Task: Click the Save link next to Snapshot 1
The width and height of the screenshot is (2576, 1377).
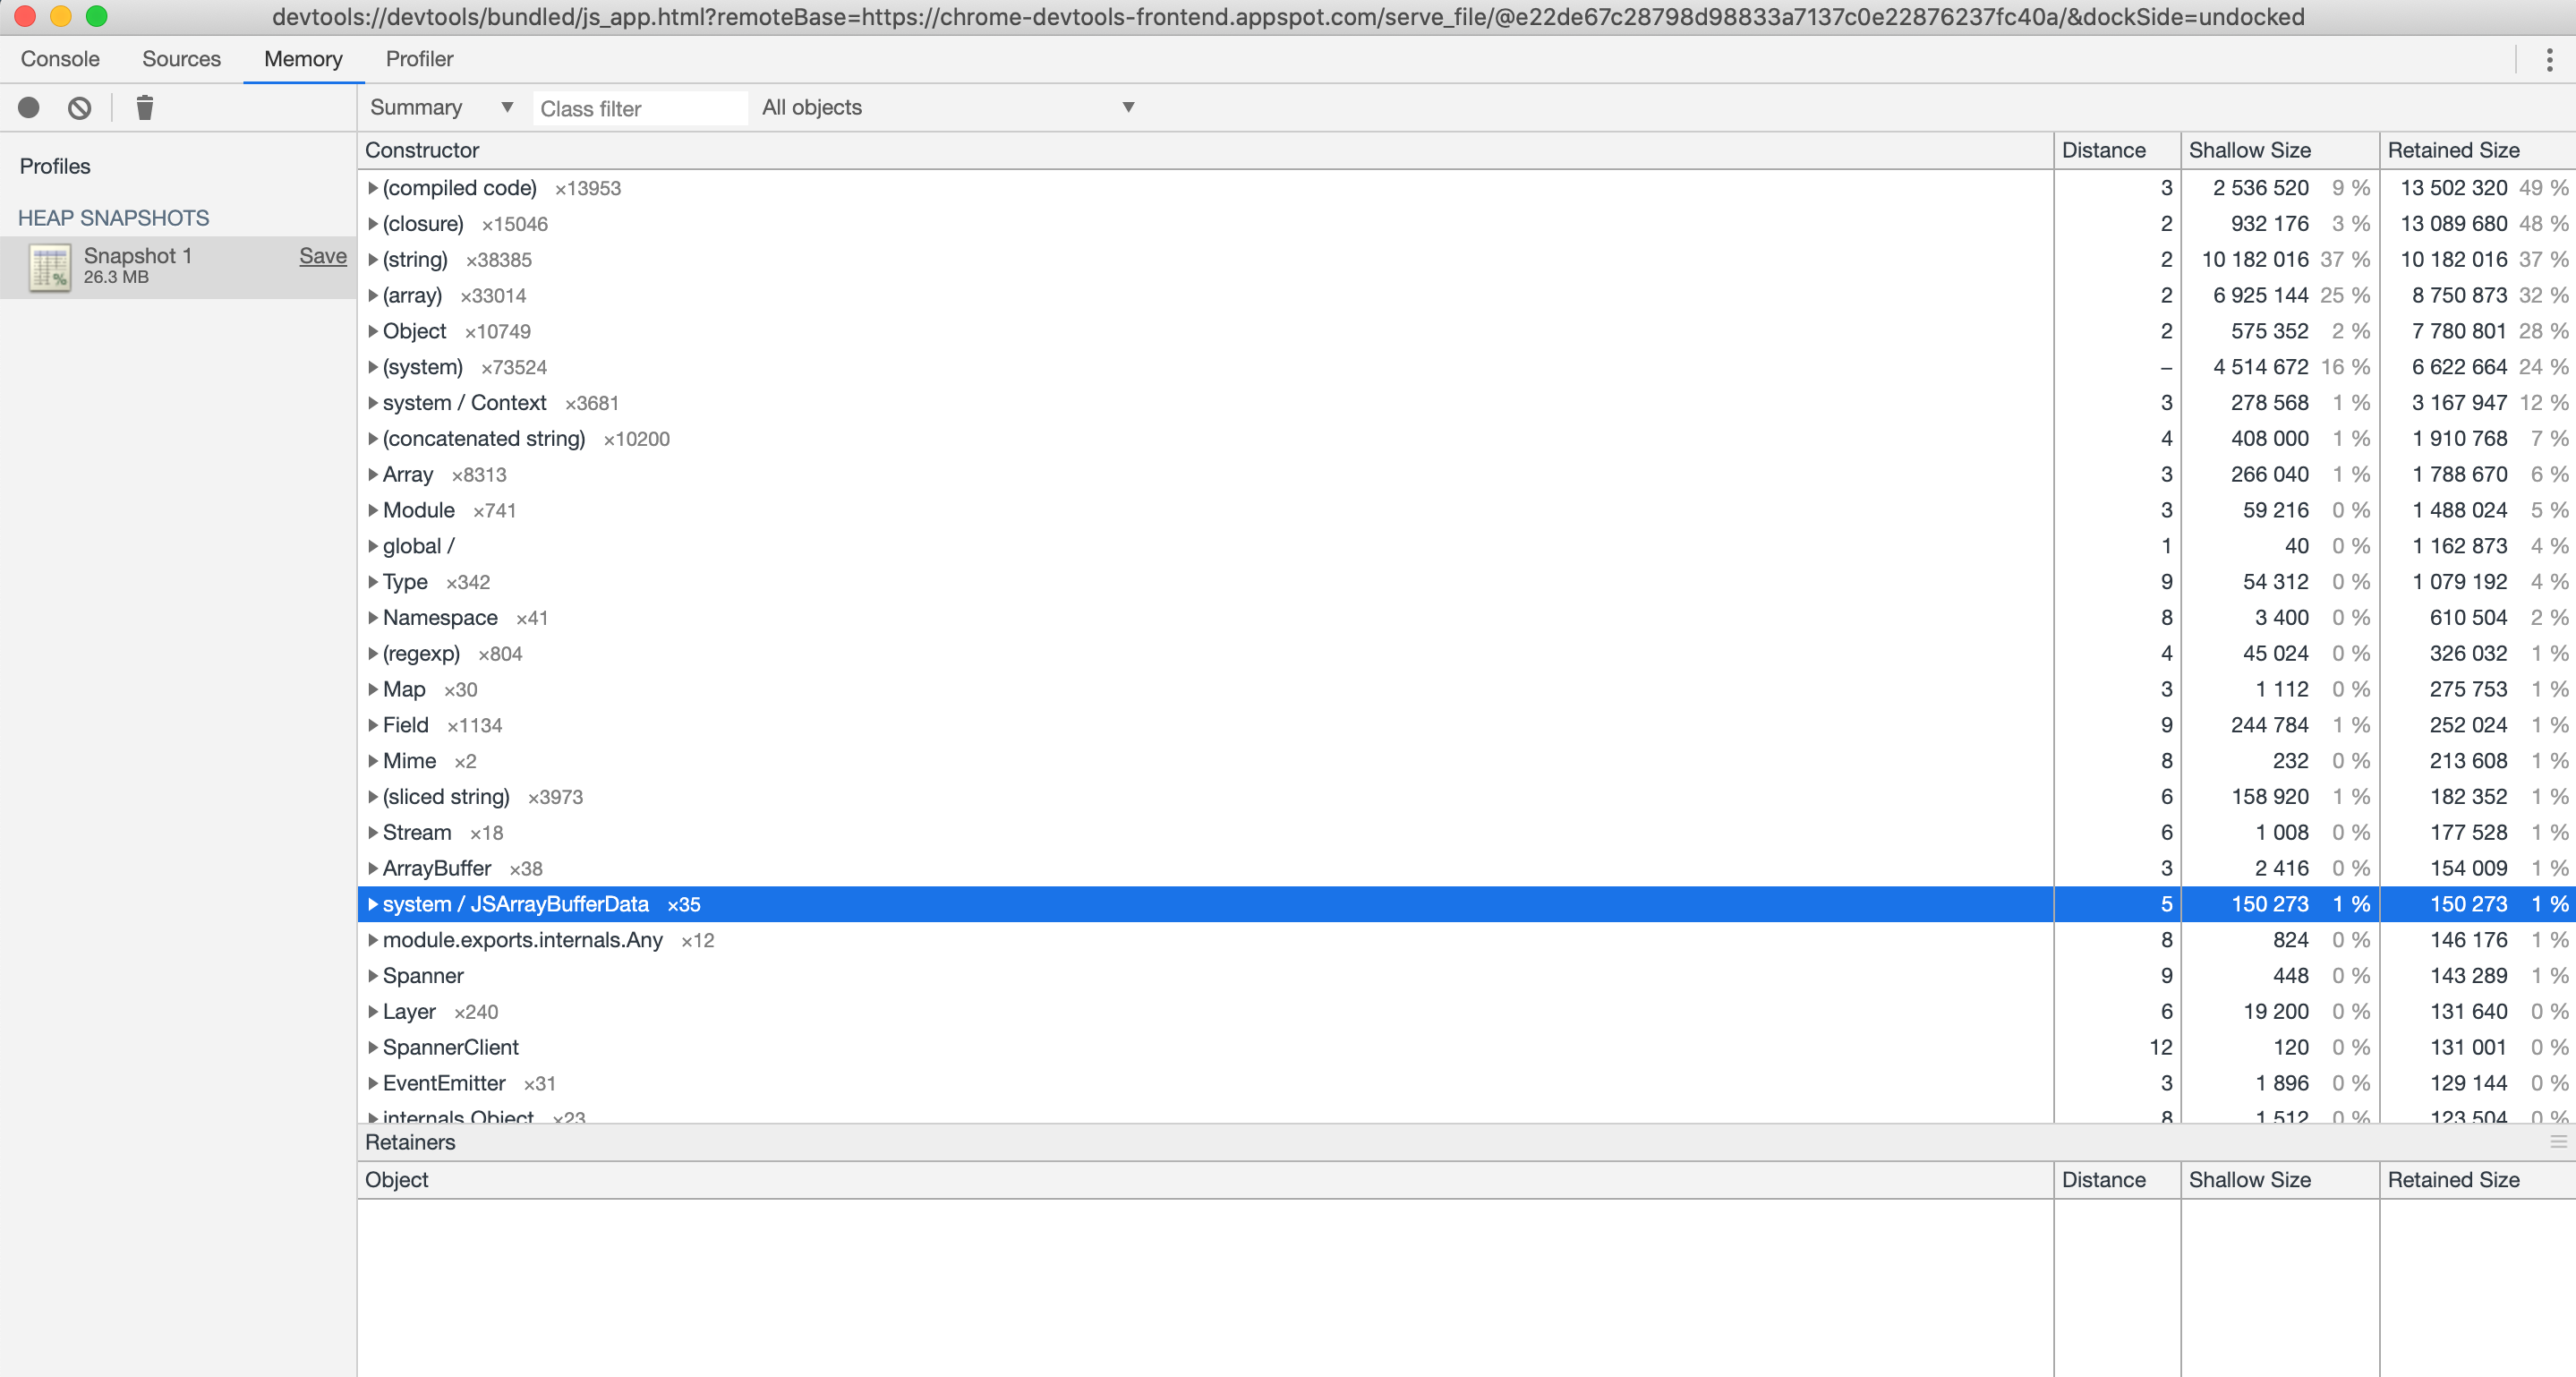Action: [x=322, y=256]
